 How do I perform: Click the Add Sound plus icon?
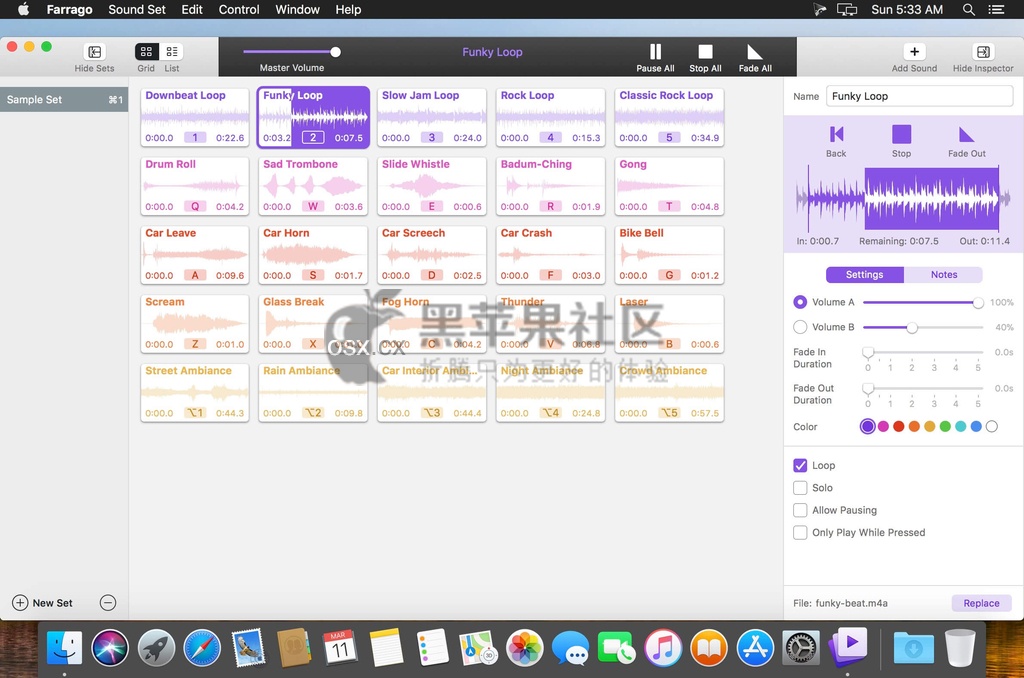(x=914, y=52)
